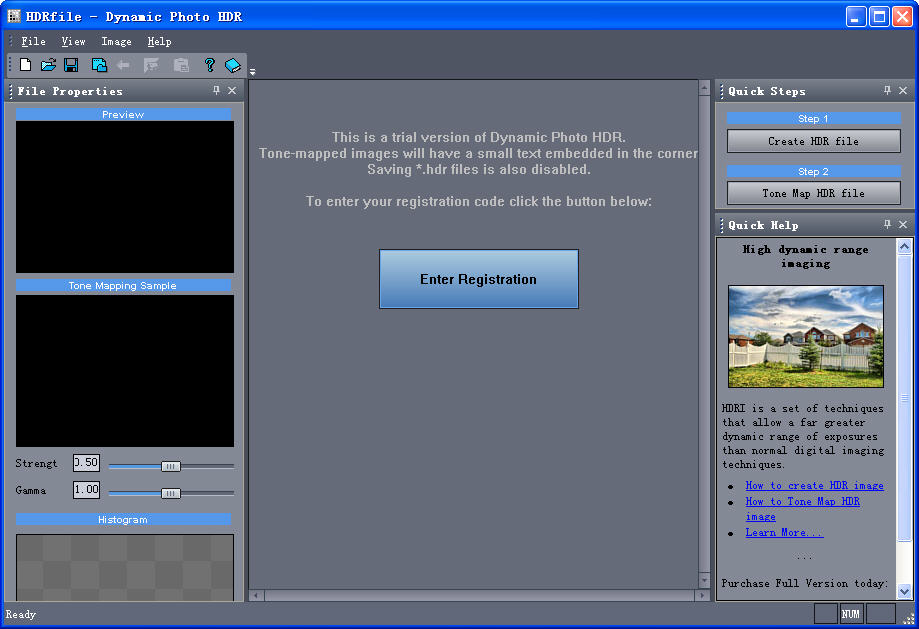Viewport: 919px width, 629px height.
Task: Click the Quick Help scrollbar thumb
Action: point(904,398)
